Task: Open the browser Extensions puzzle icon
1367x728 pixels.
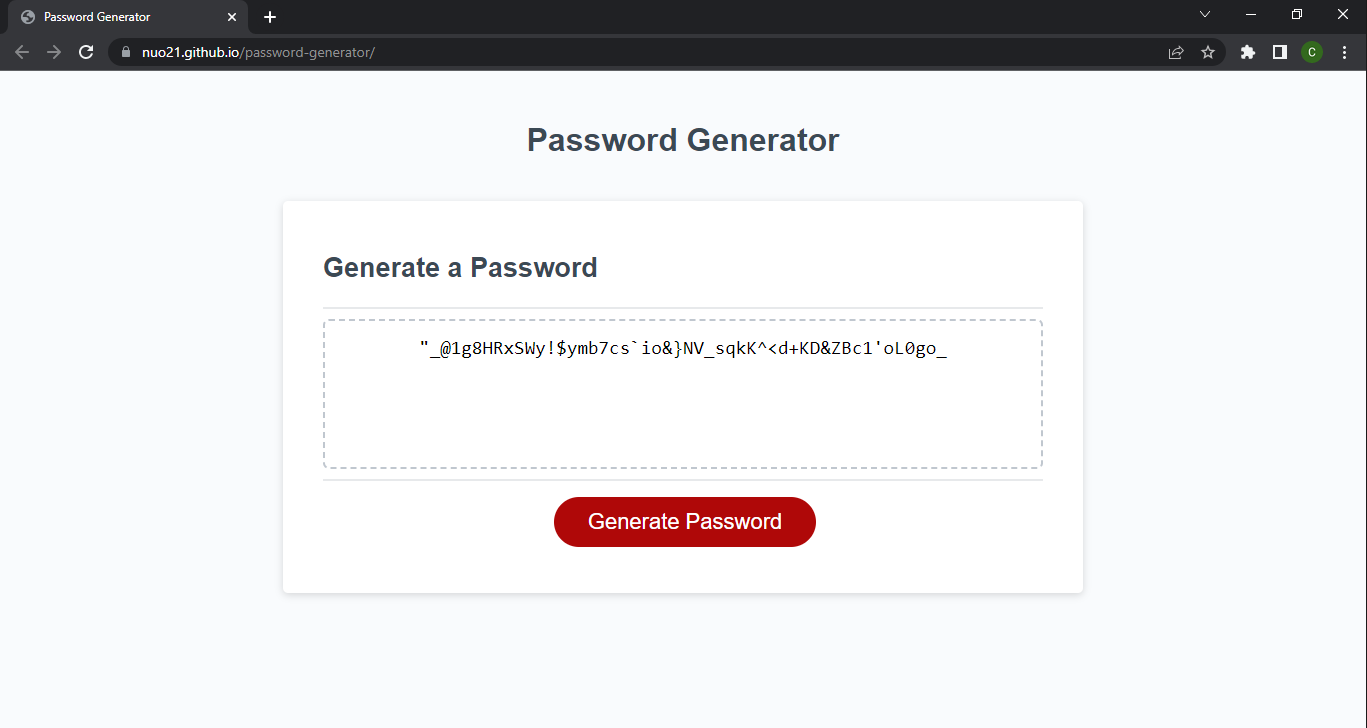Action: pyautogui.click(x=1247, y=52)
